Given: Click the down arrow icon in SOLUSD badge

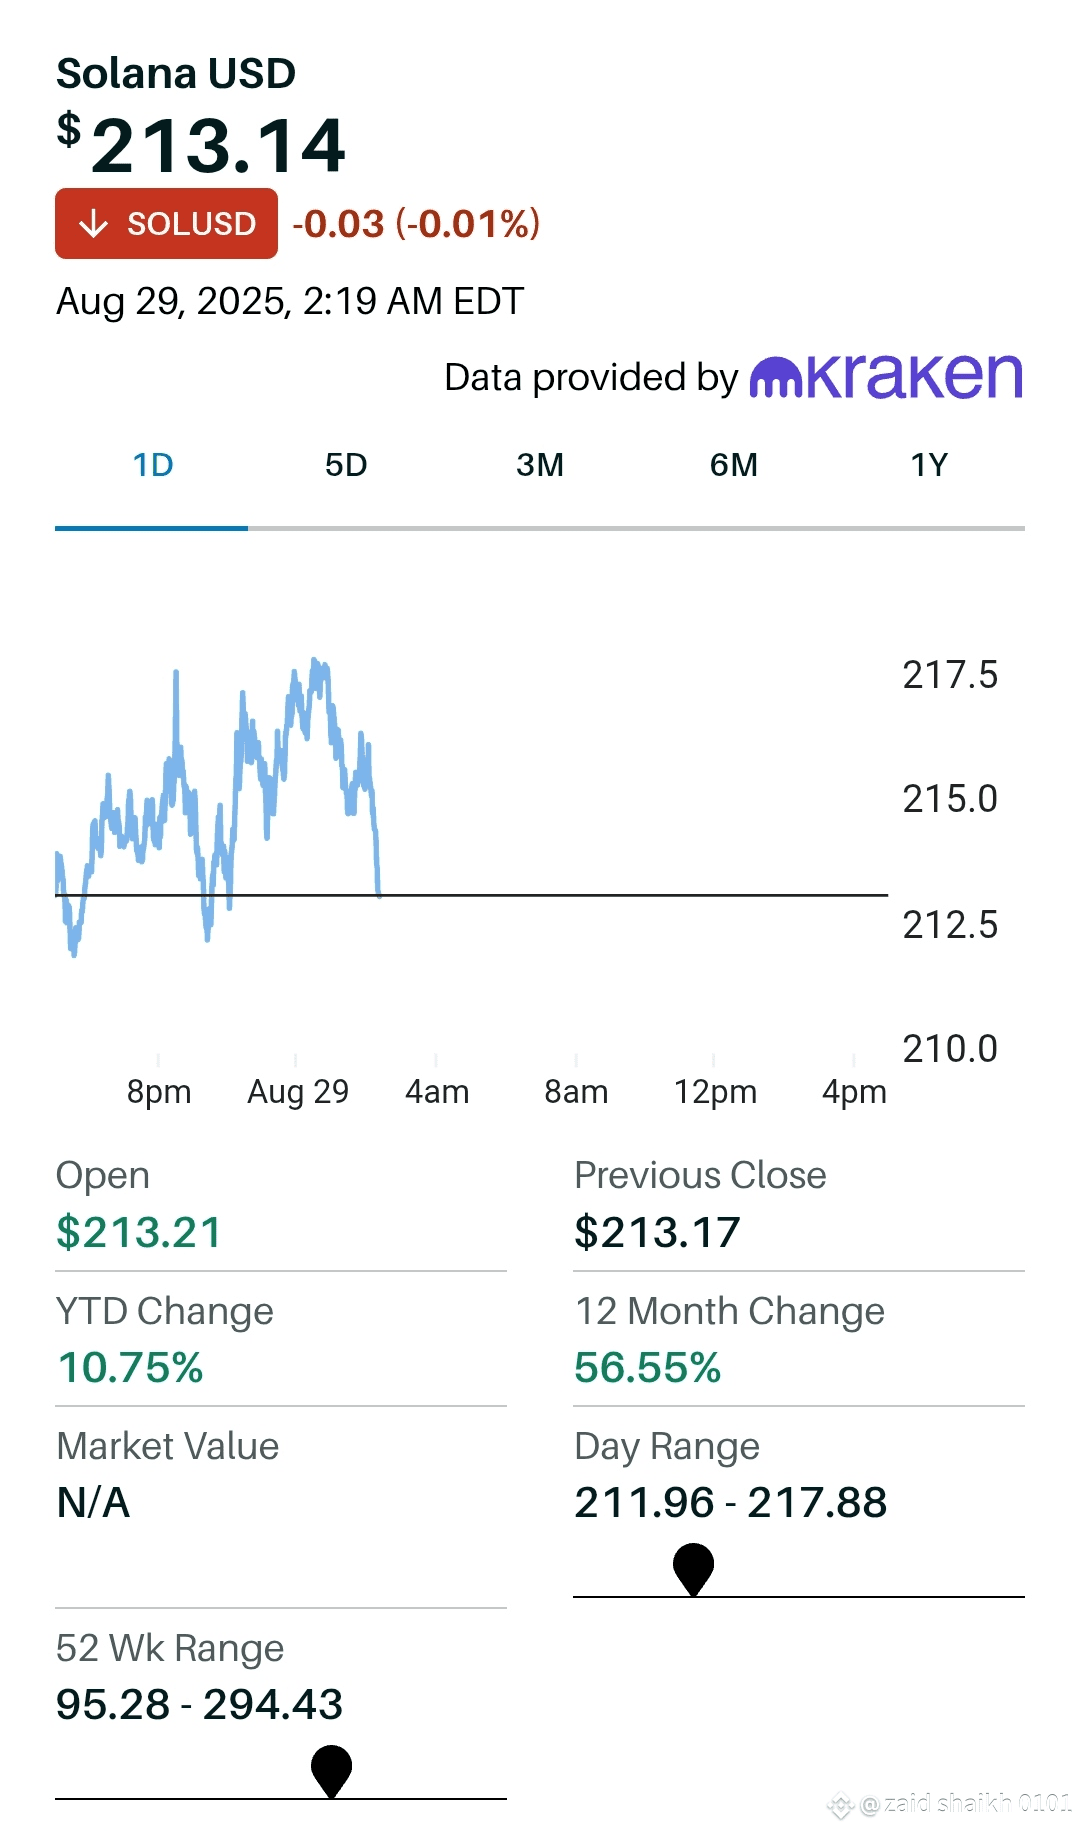Looking at the screenshot, I should pyautogui.click(x=93, y=224).
